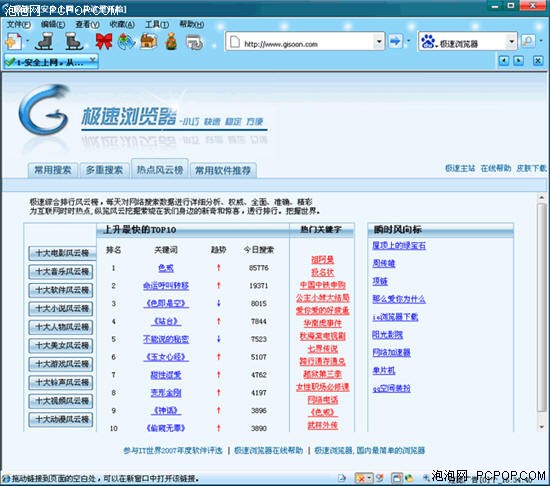Switch to the 常用软件推荐 page tab

point(223,170)
